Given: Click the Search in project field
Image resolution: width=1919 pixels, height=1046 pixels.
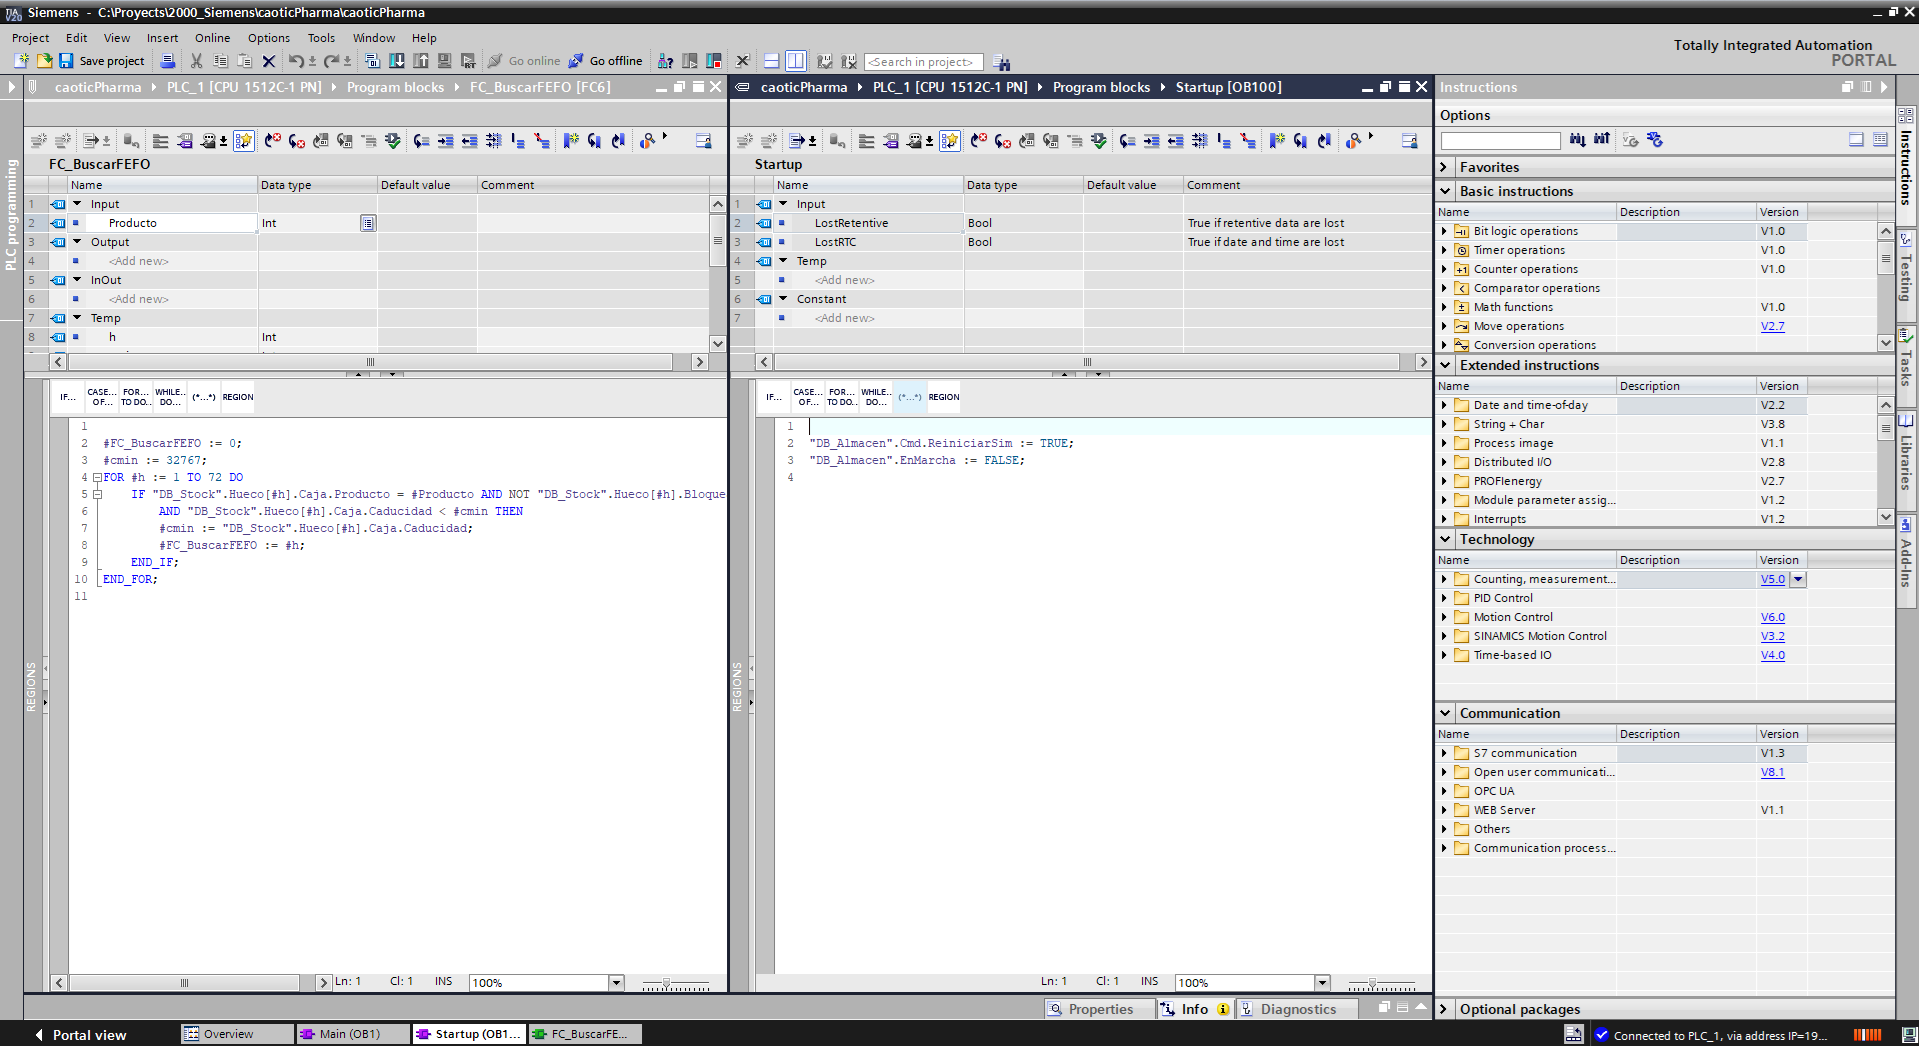Looking at the screenshot, I should [x=923, y=62].
